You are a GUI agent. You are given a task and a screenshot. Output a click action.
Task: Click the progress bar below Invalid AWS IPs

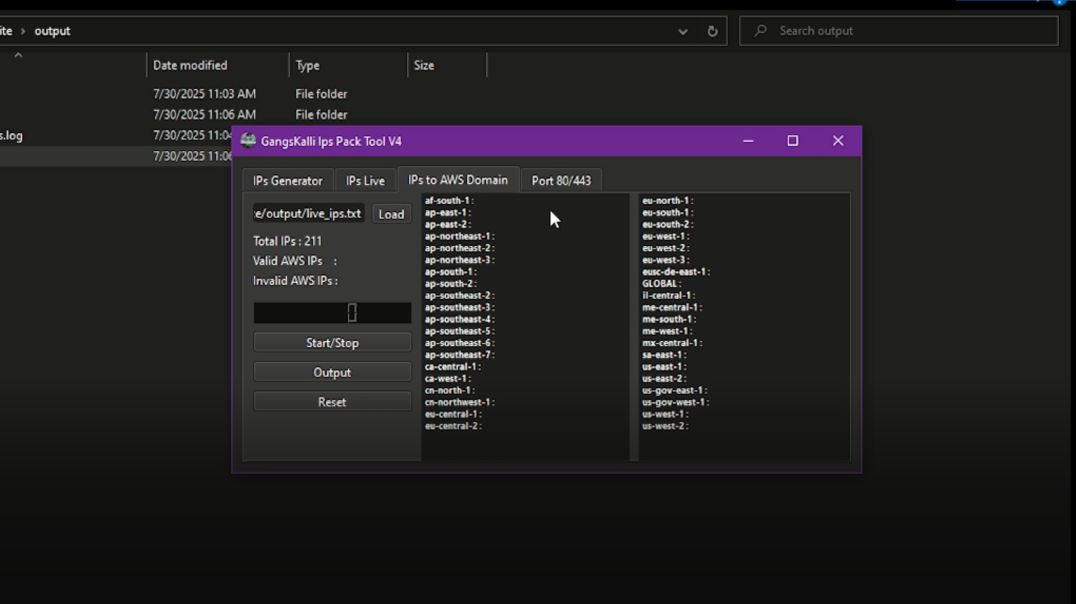pyautogui.click(x=332, y=312)
